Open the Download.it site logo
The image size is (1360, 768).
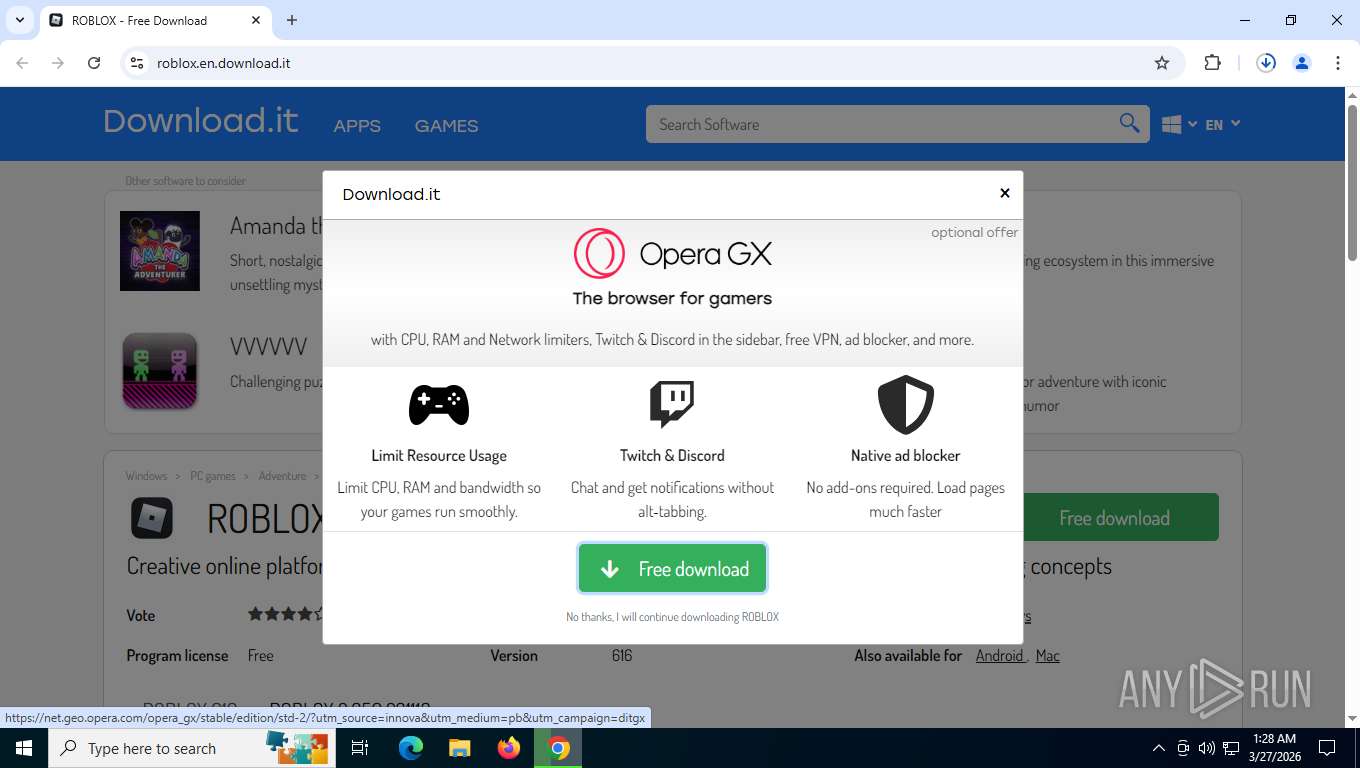(201, 121)
